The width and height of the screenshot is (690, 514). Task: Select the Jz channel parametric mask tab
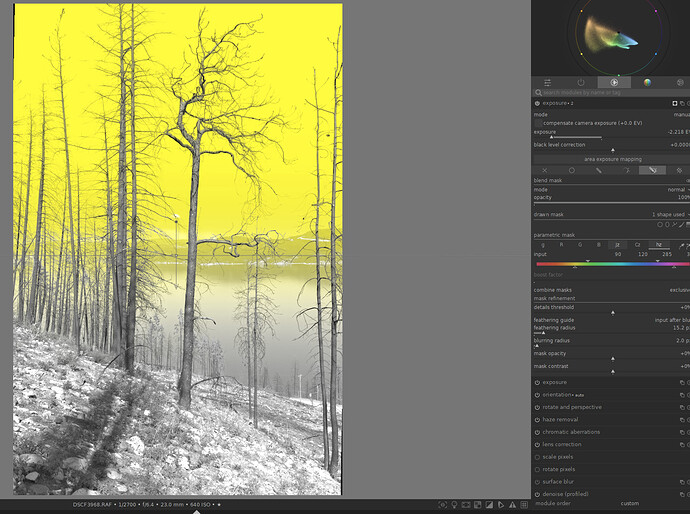(617, 245)
